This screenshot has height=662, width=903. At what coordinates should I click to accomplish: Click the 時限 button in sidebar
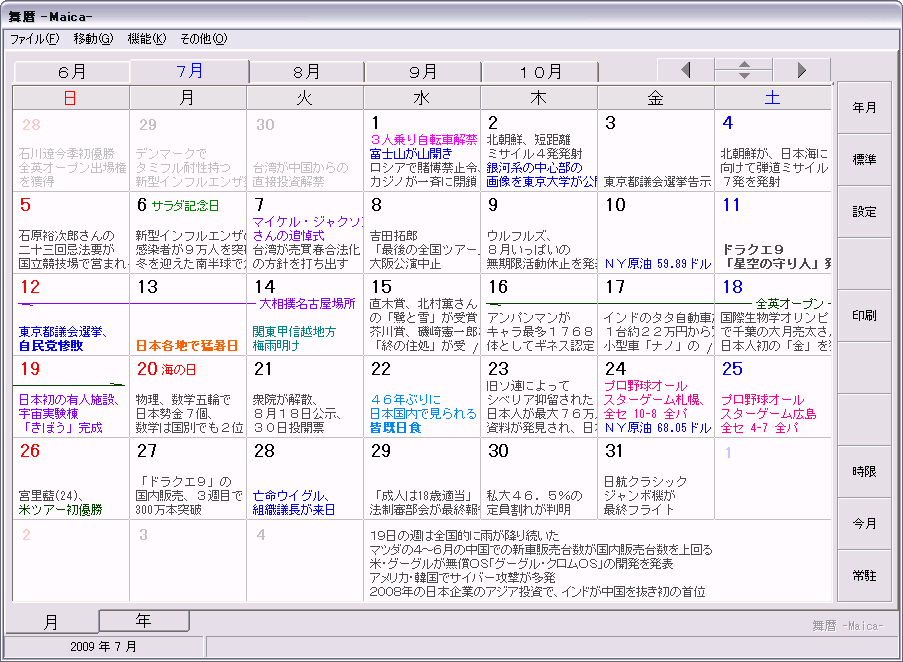[x=864, y=472]
